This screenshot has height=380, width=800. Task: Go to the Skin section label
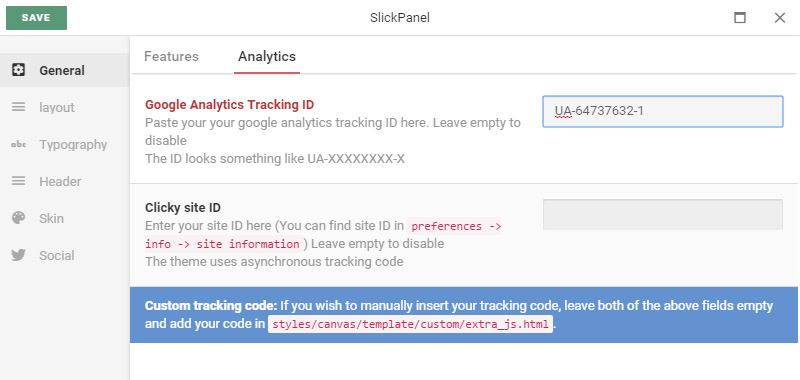[52, 218]
